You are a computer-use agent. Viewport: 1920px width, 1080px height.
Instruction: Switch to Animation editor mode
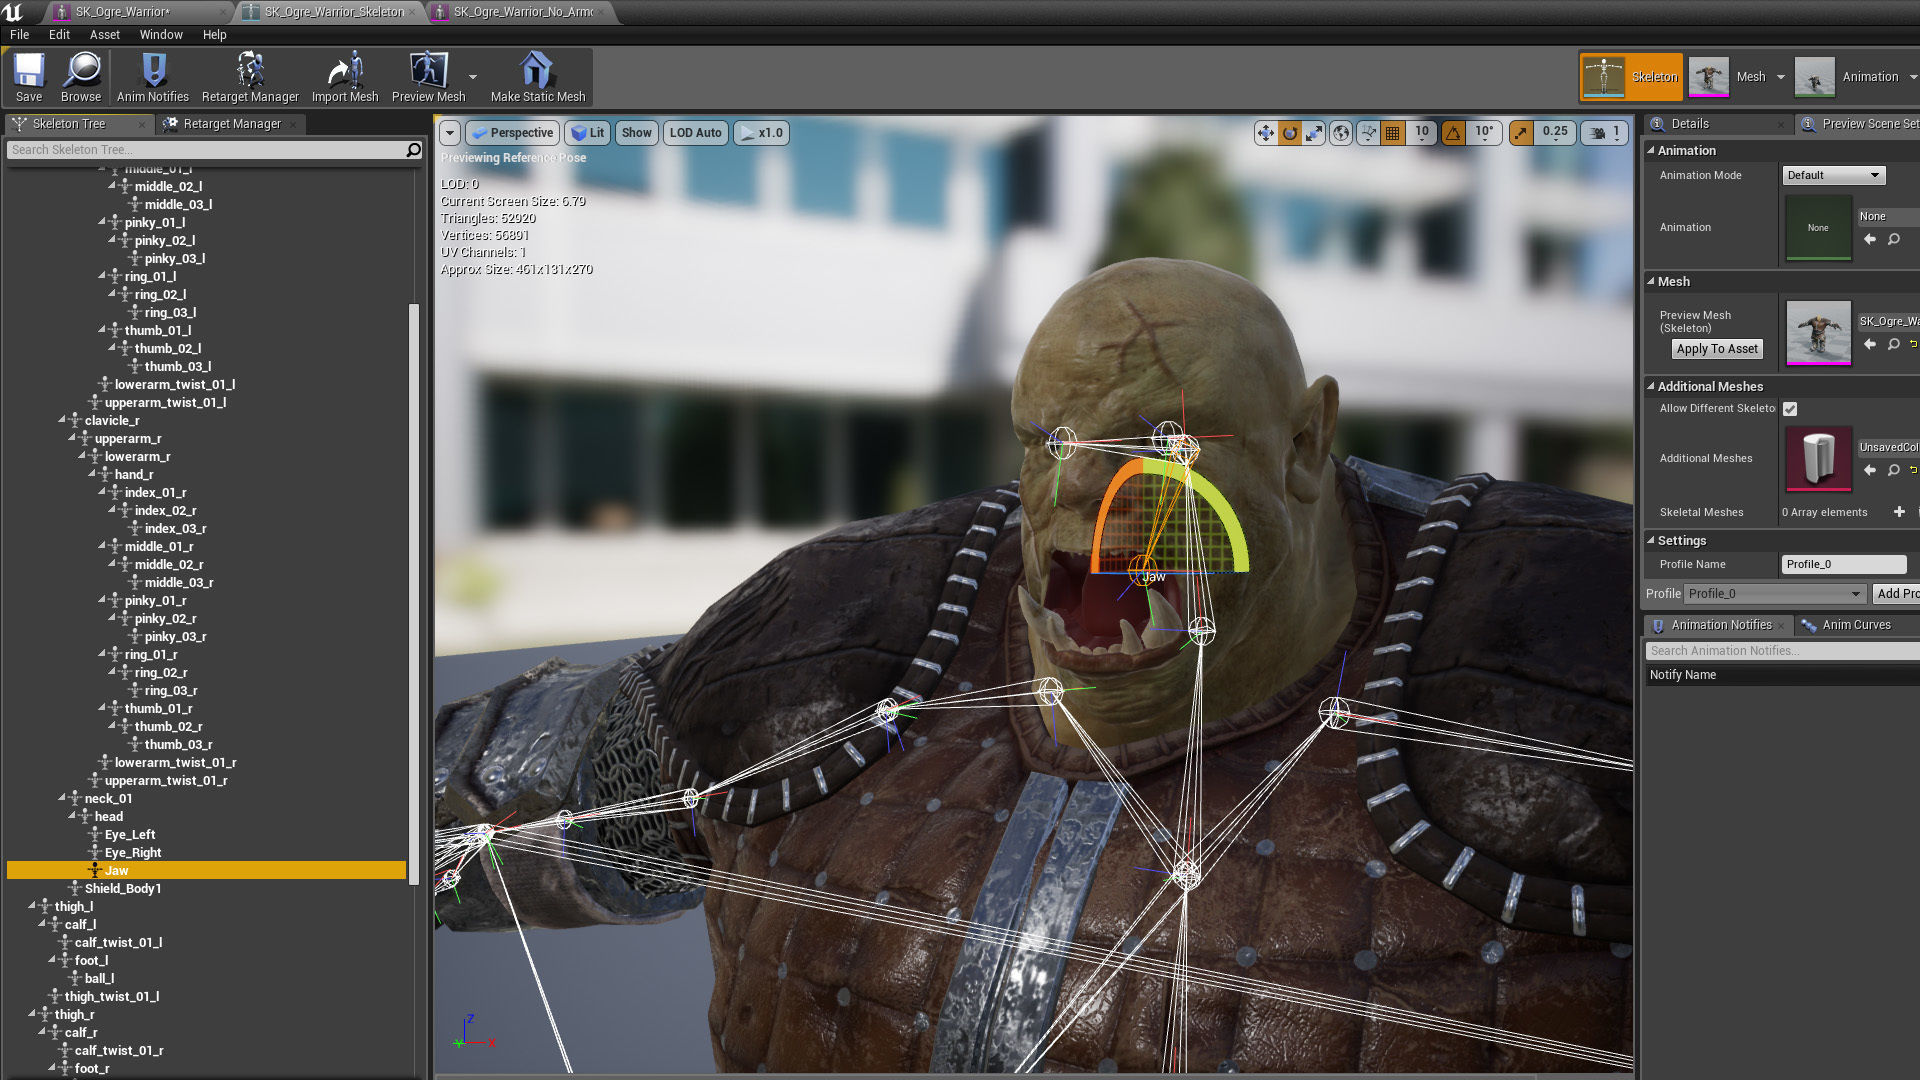pyautogui.click(x=1848, y=77)
